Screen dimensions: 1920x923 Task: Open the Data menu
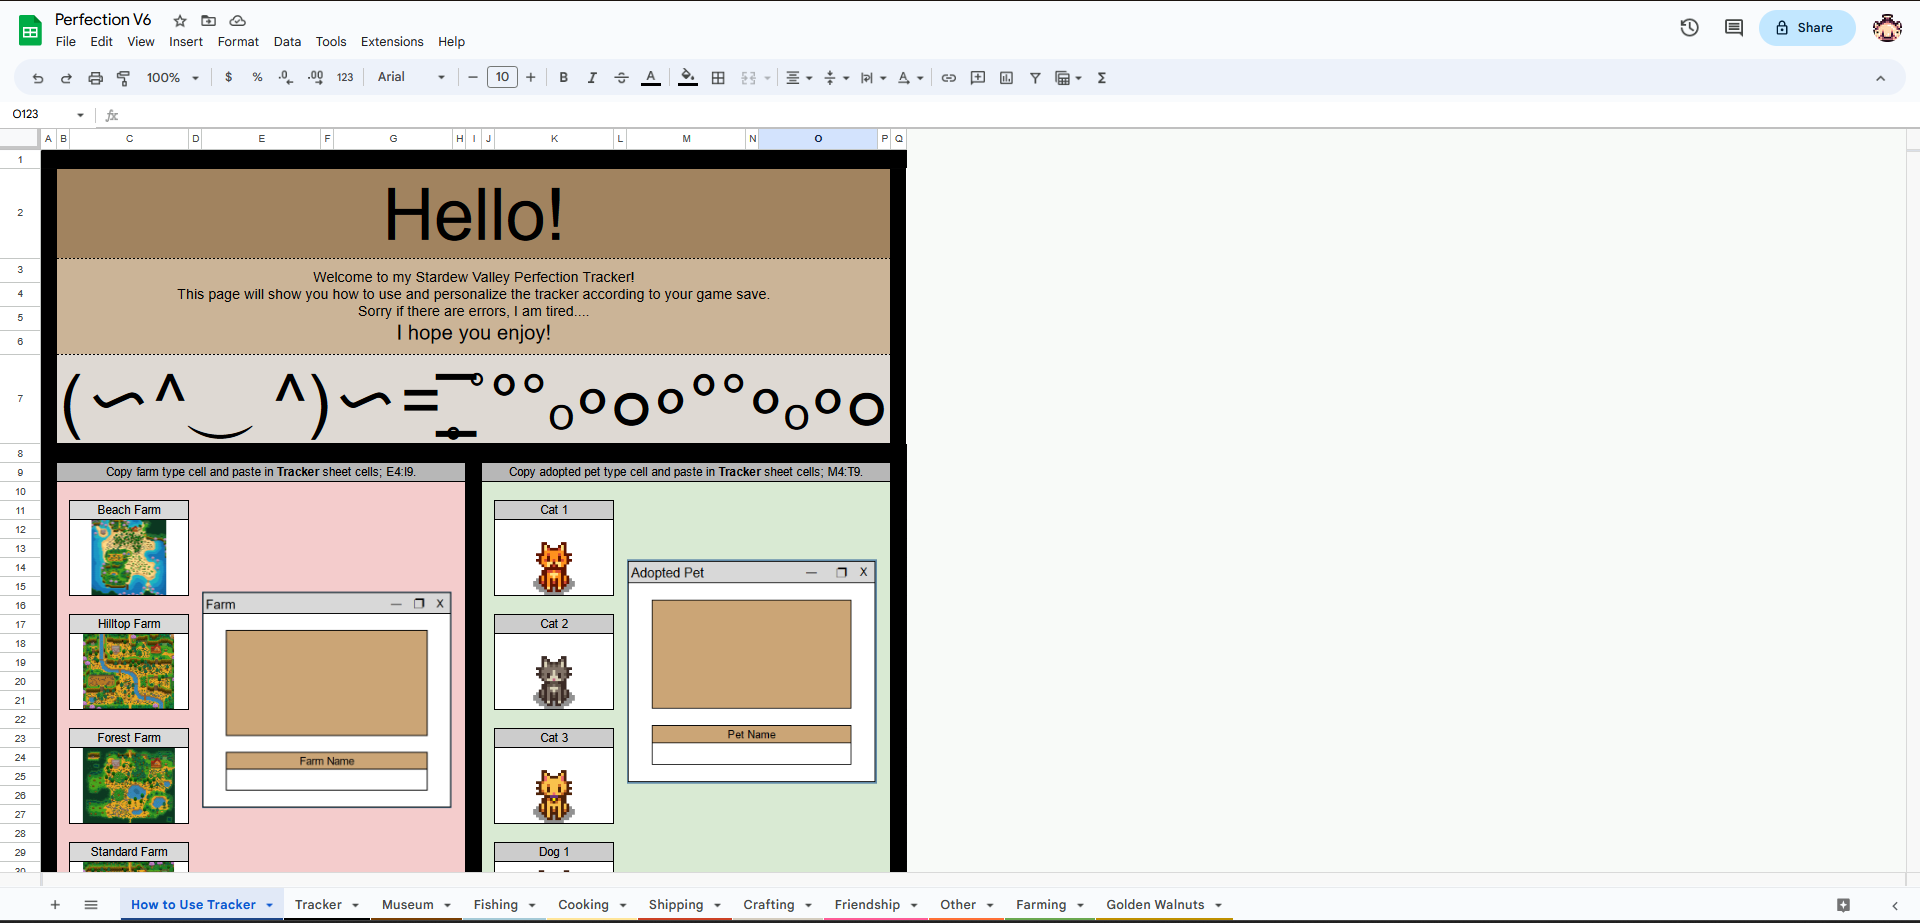[287, 42]
